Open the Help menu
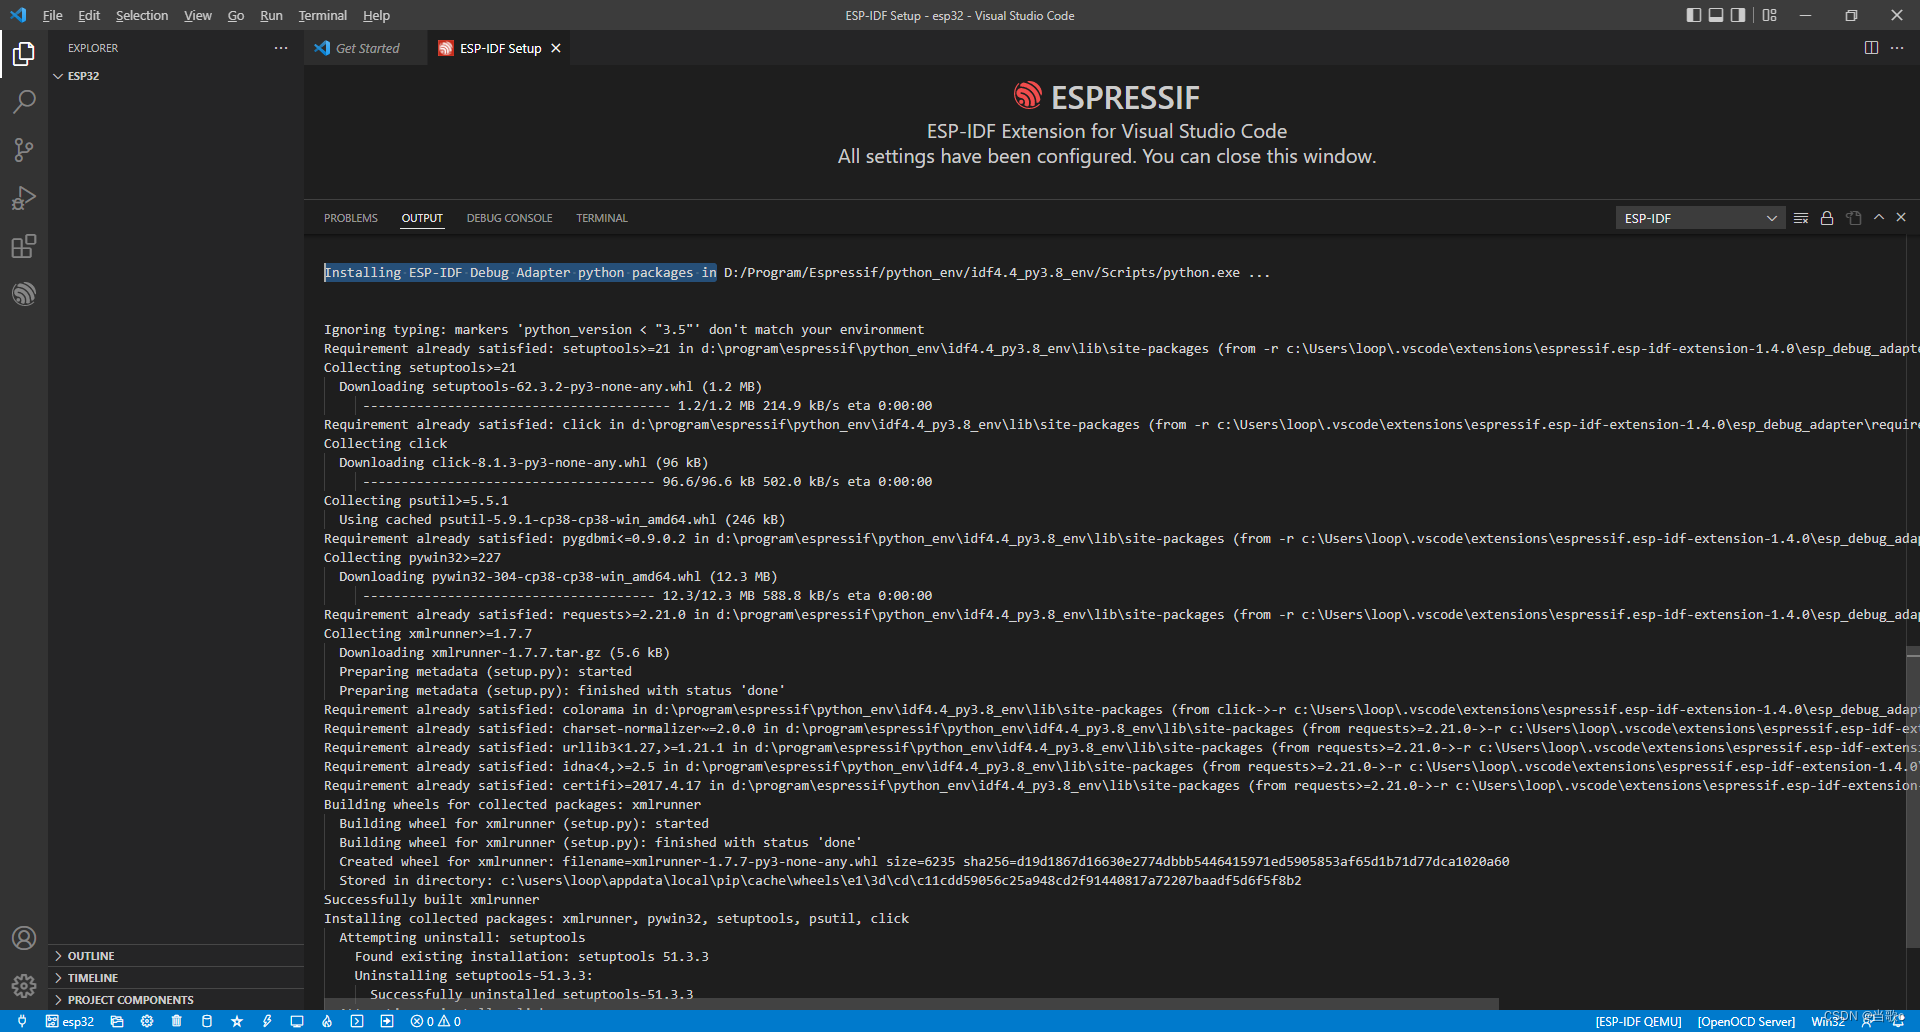The width and height of the screenshot is (1920, 1032). pyautogui.click(x=376, y=15)
